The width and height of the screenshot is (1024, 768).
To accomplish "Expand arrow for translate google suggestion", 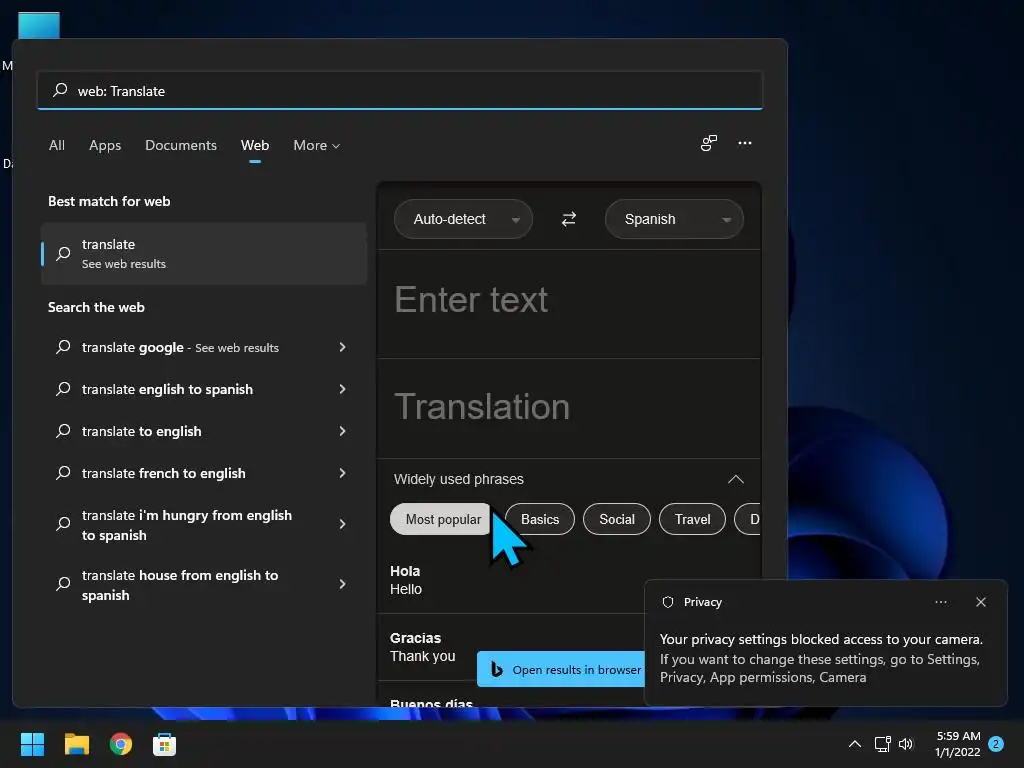I will point(342,347).
